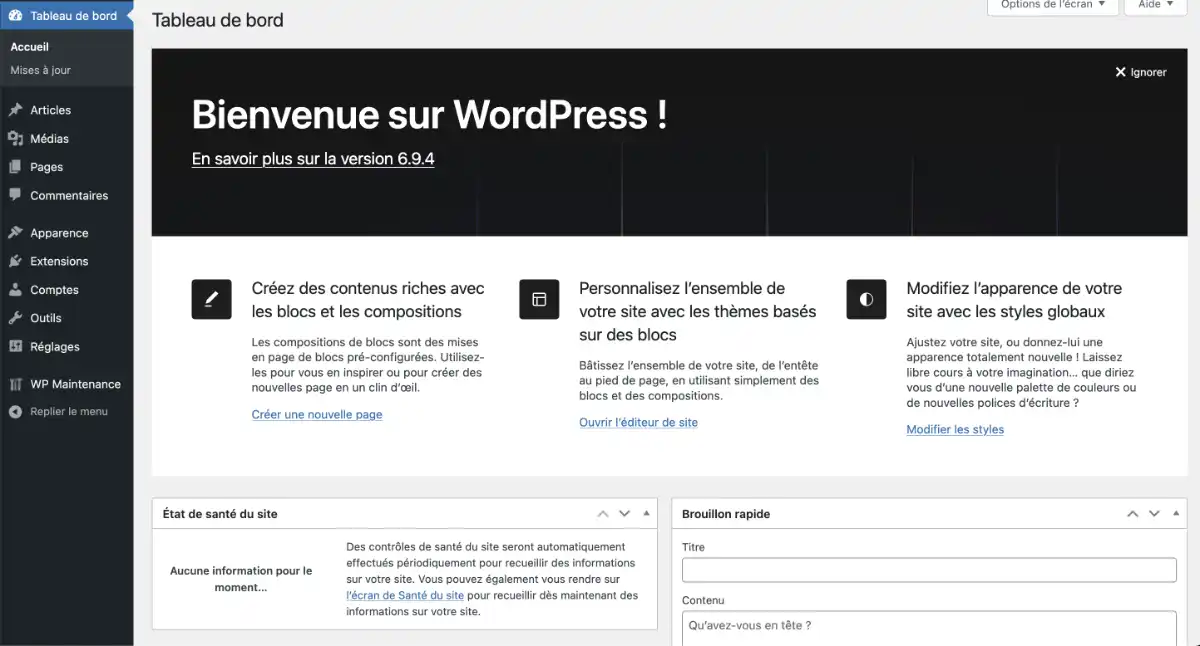This screenshot has height=646, width=1200.
Task: Open the Options de l'écran dropdown
Action: coord(1052,5)
